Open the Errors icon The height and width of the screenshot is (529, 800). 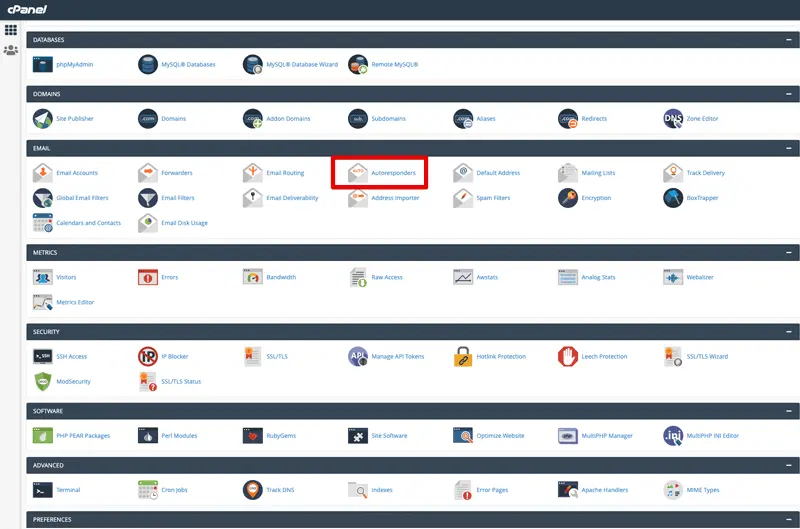point(148,277)
